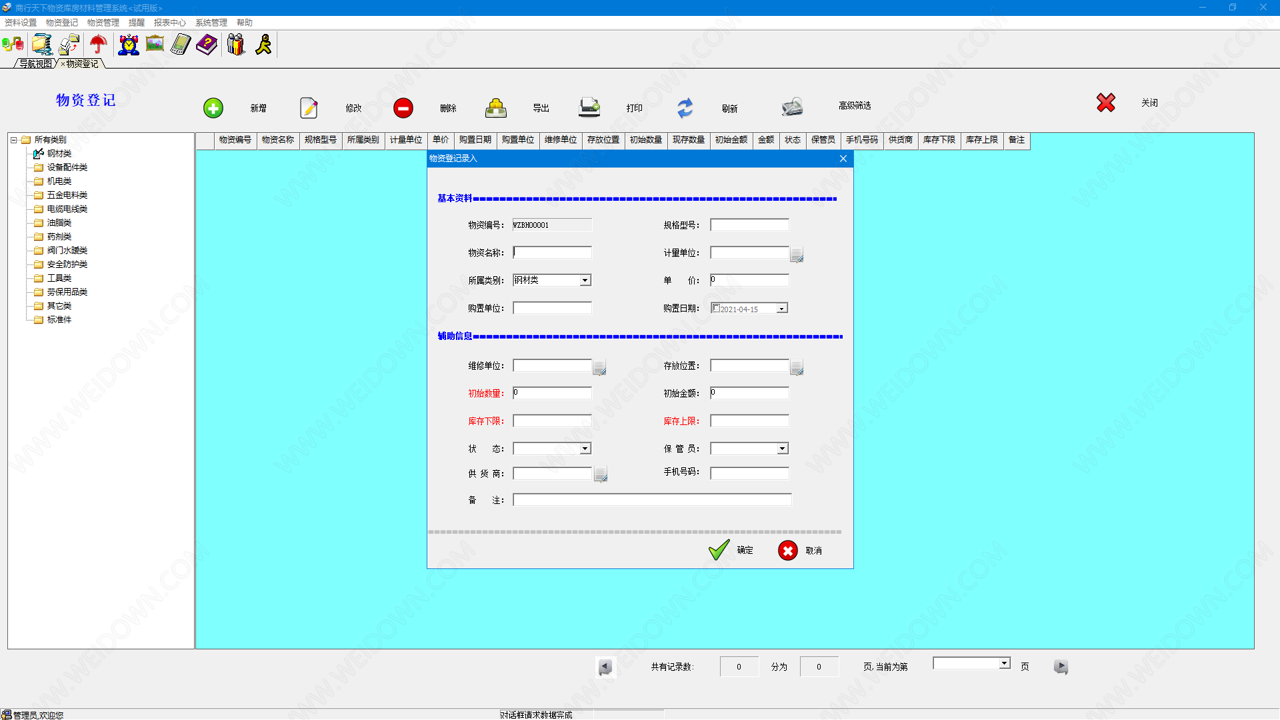Open the 资料设置 menu

[x=21, y=22]
